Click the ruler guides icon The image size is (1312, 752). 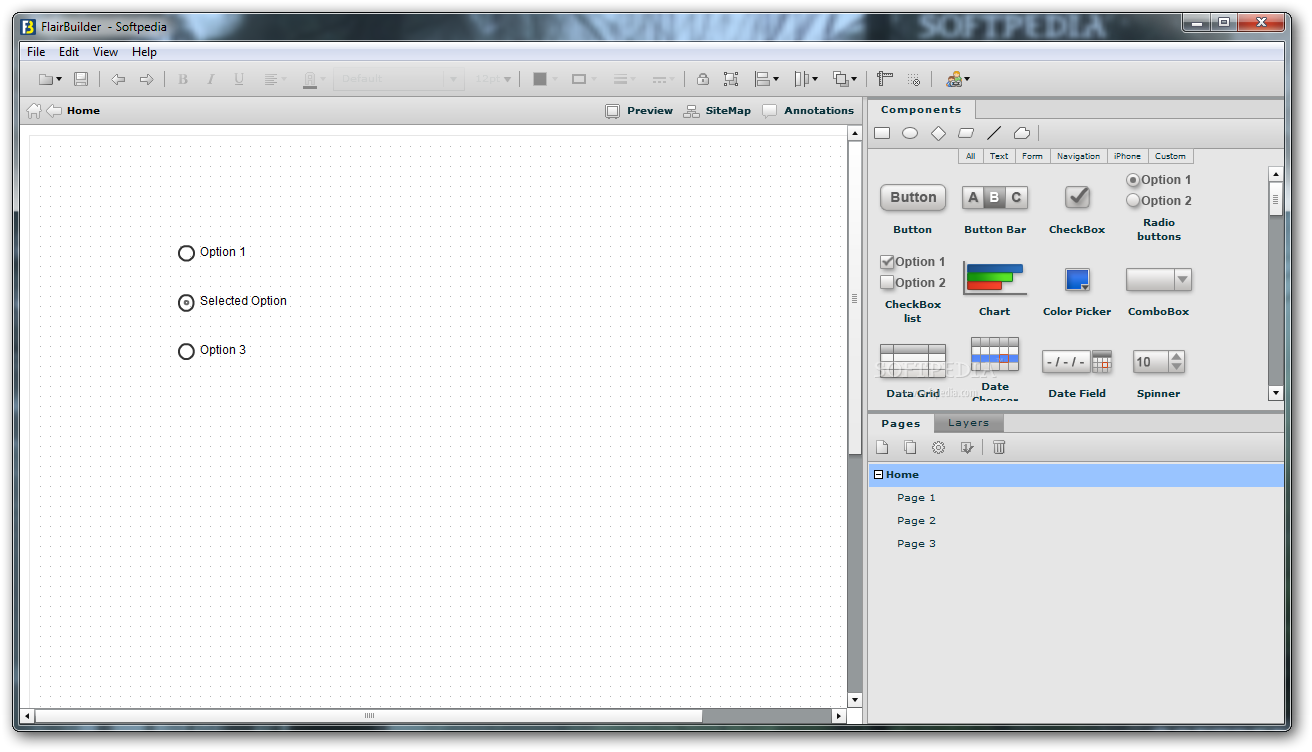pos(885,79)
